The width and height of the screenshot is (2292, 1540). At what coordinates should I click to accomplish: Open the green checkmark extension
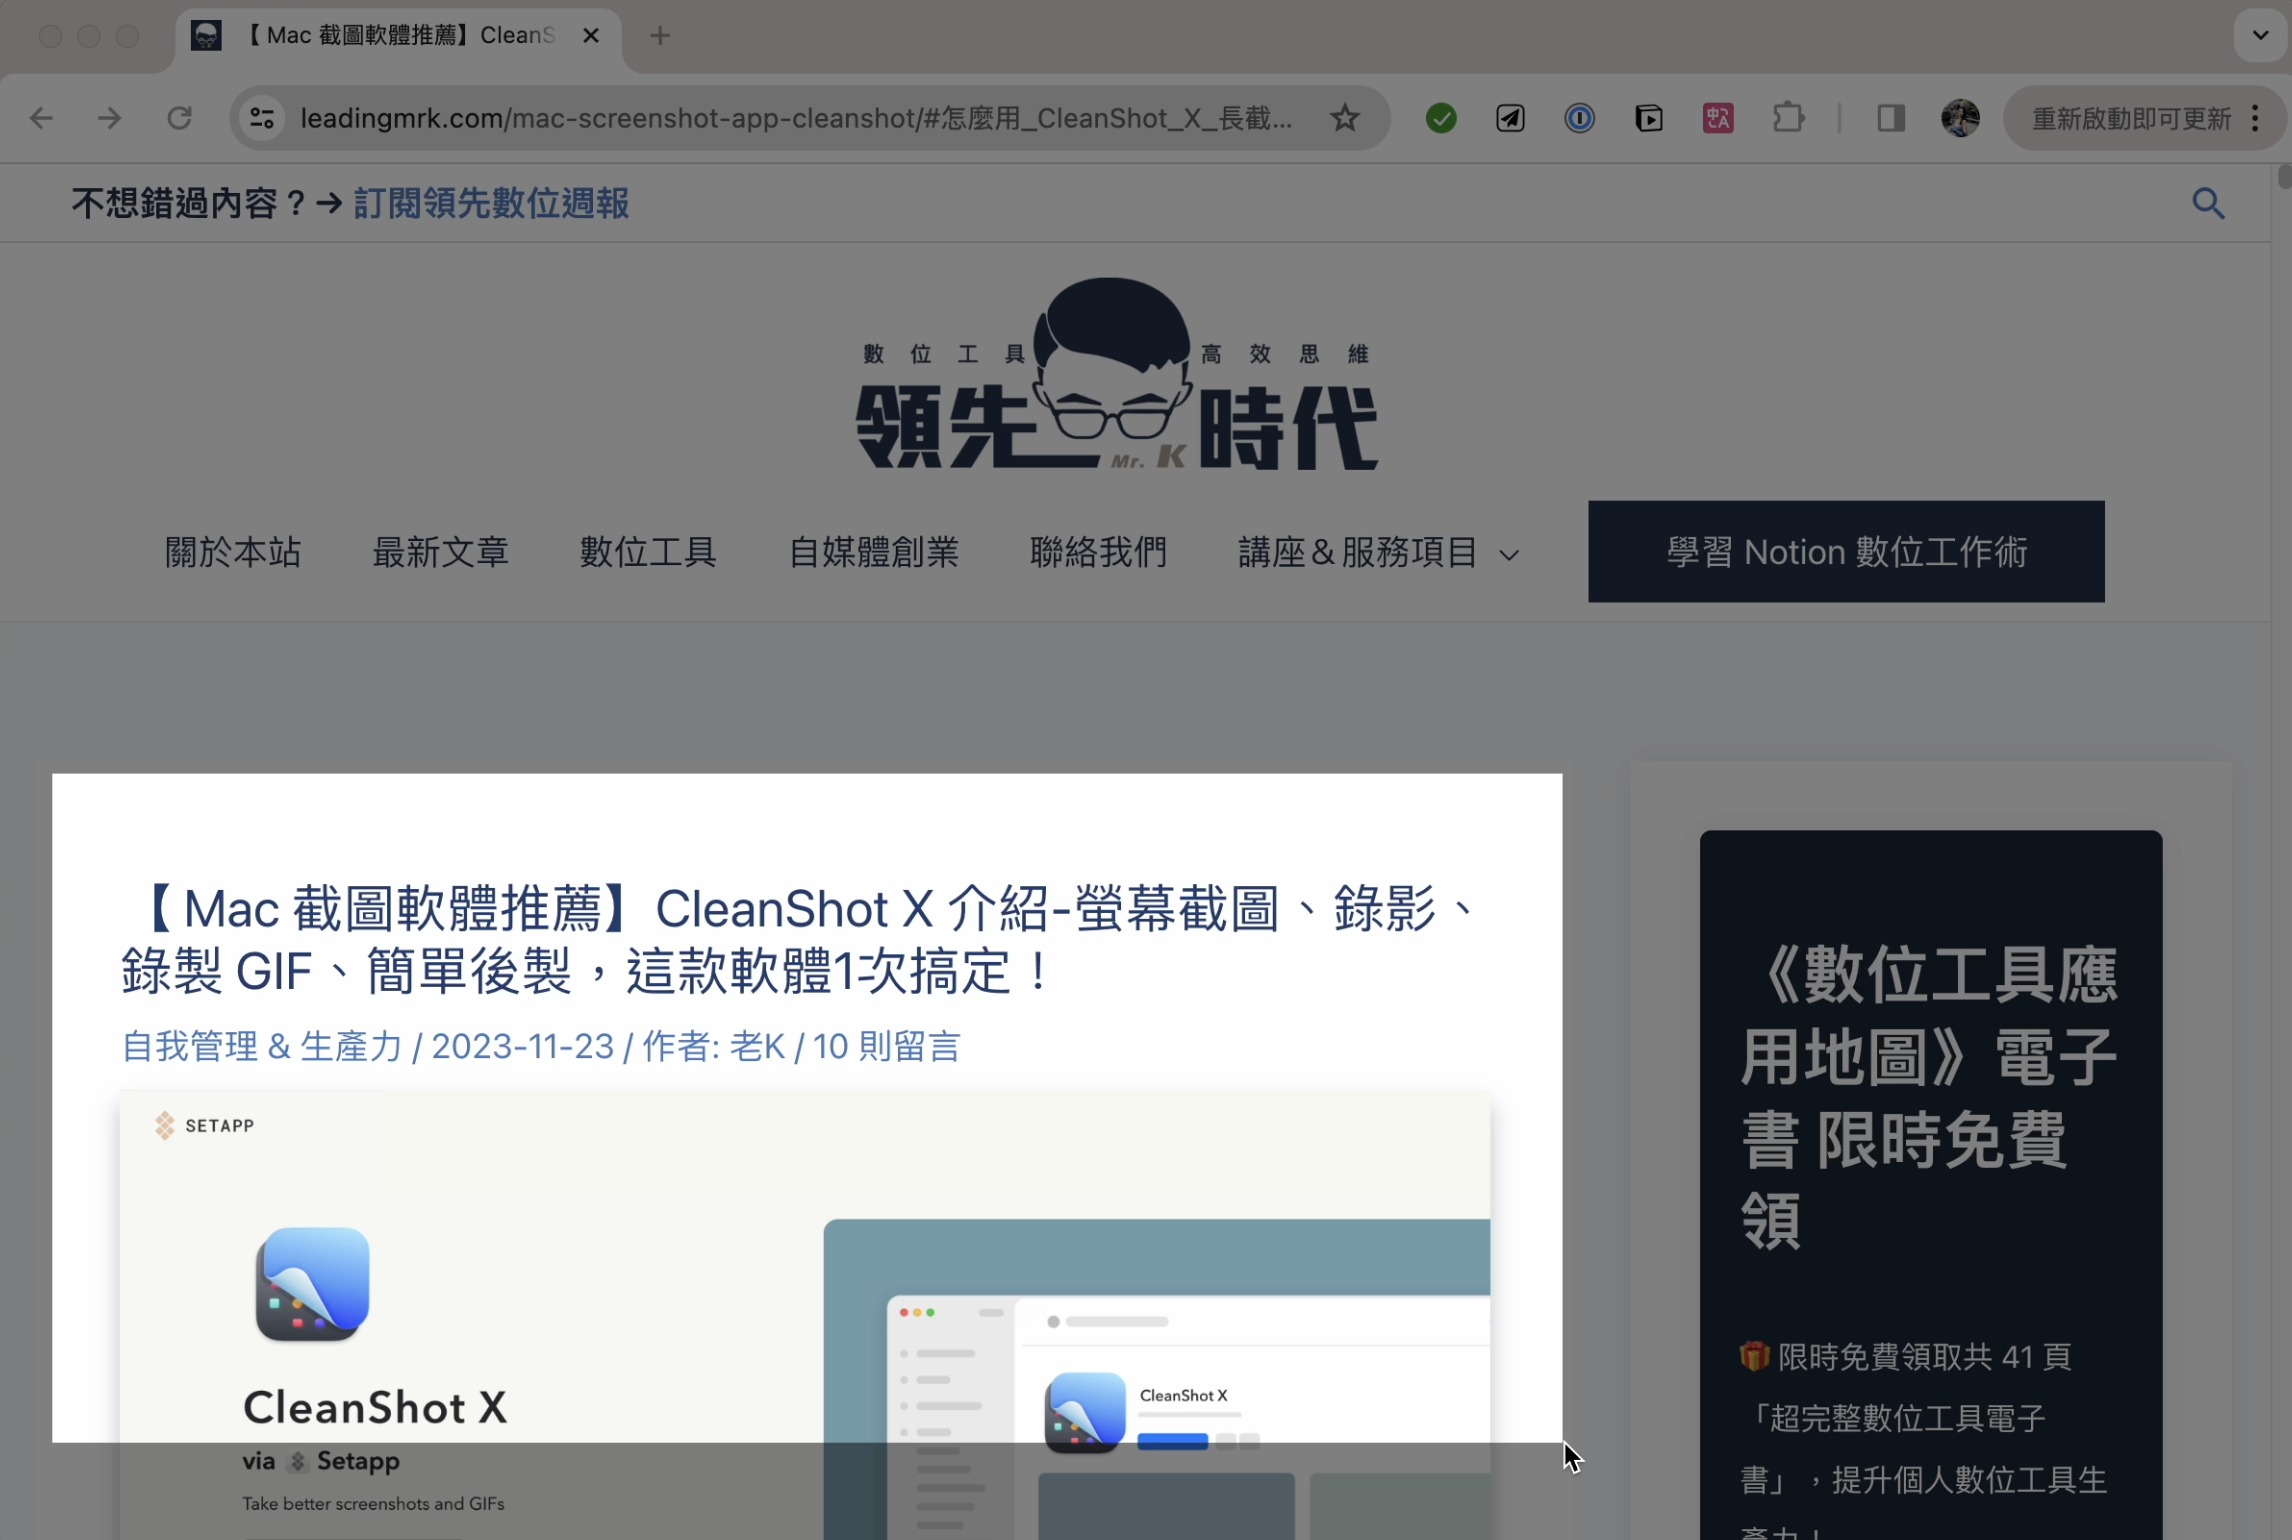point(1441,118)
